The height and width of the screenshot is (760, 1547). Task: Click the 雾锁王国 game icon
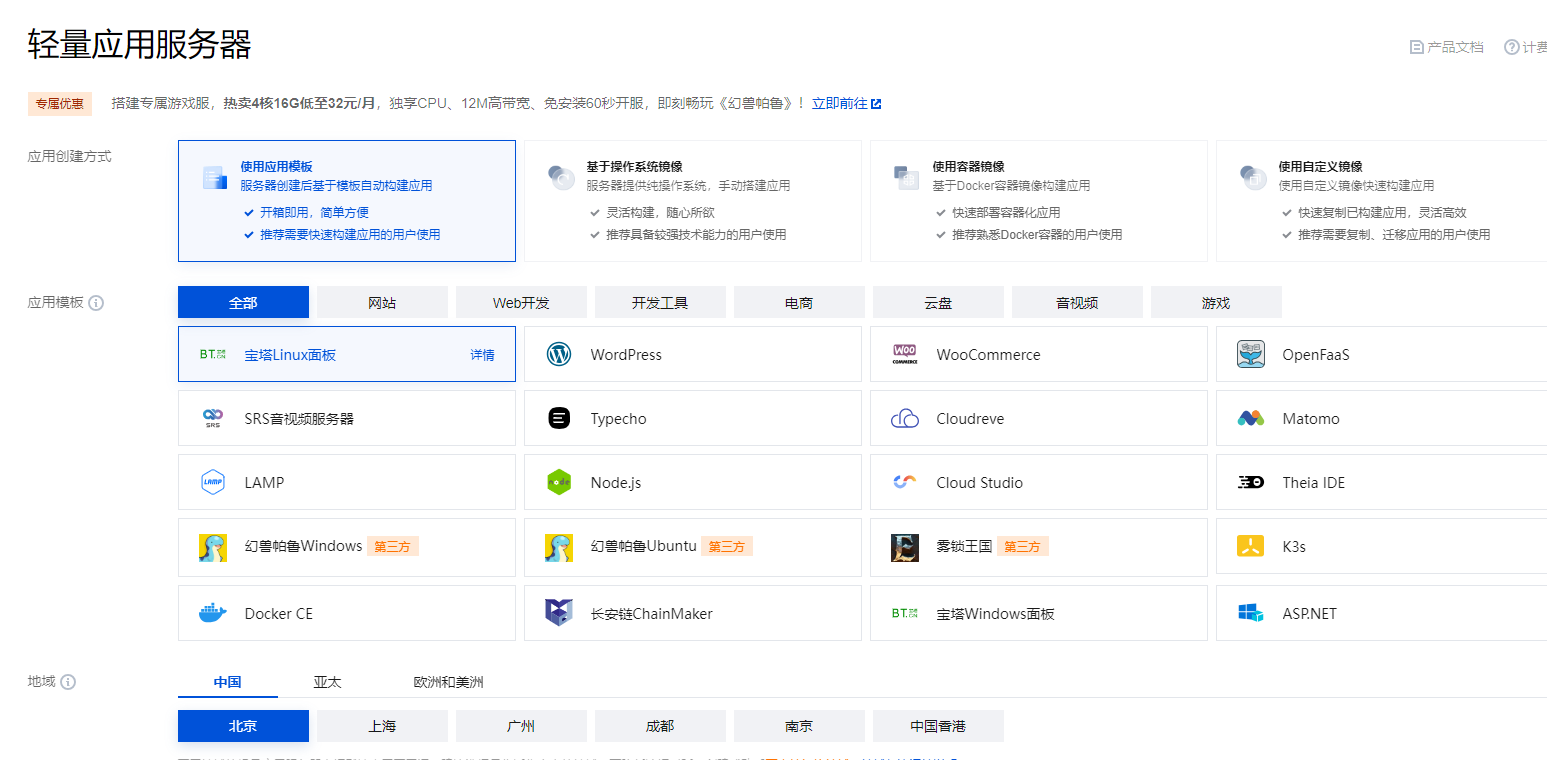(905, 547)
